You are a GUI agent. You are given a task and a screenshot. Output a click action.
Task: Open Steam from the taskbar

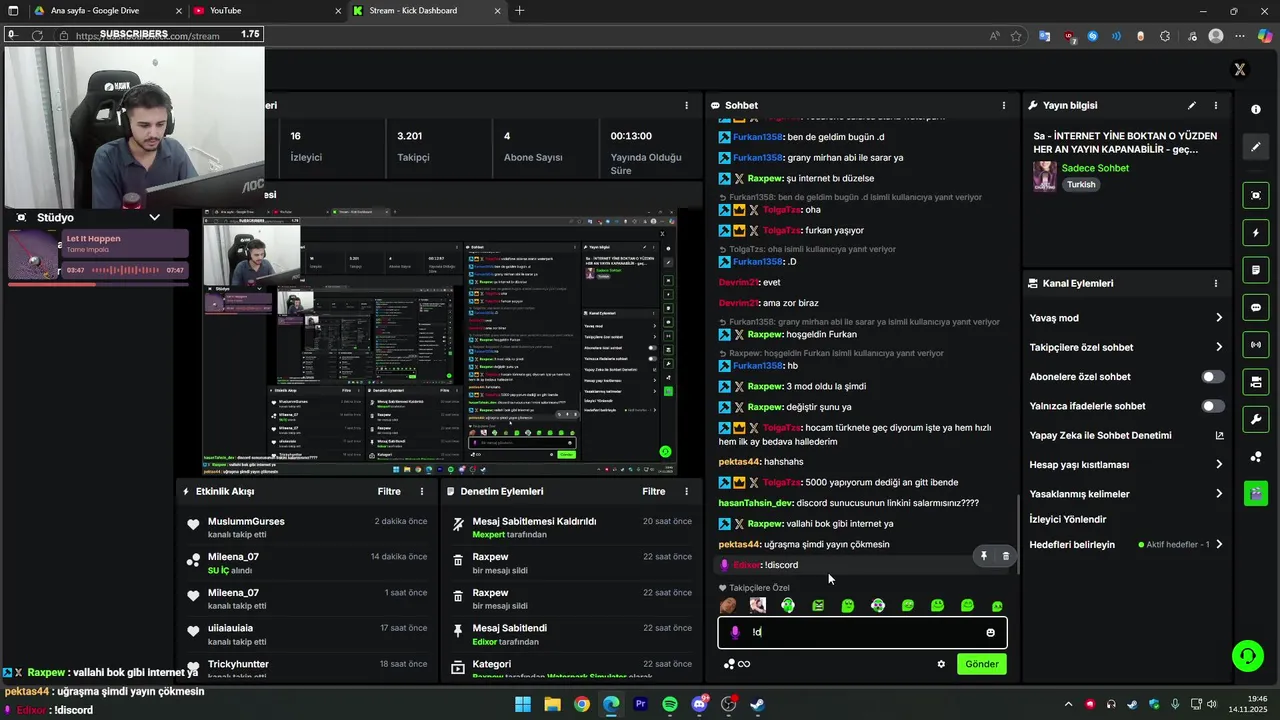[x=758, y=704]
